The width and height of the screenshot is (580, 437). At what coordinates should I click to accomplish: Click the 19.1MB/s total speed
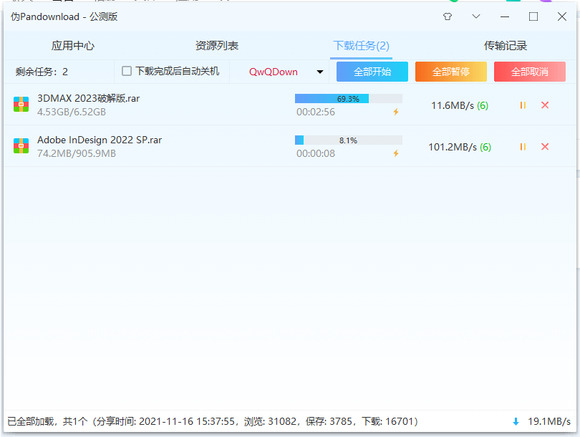549,421
